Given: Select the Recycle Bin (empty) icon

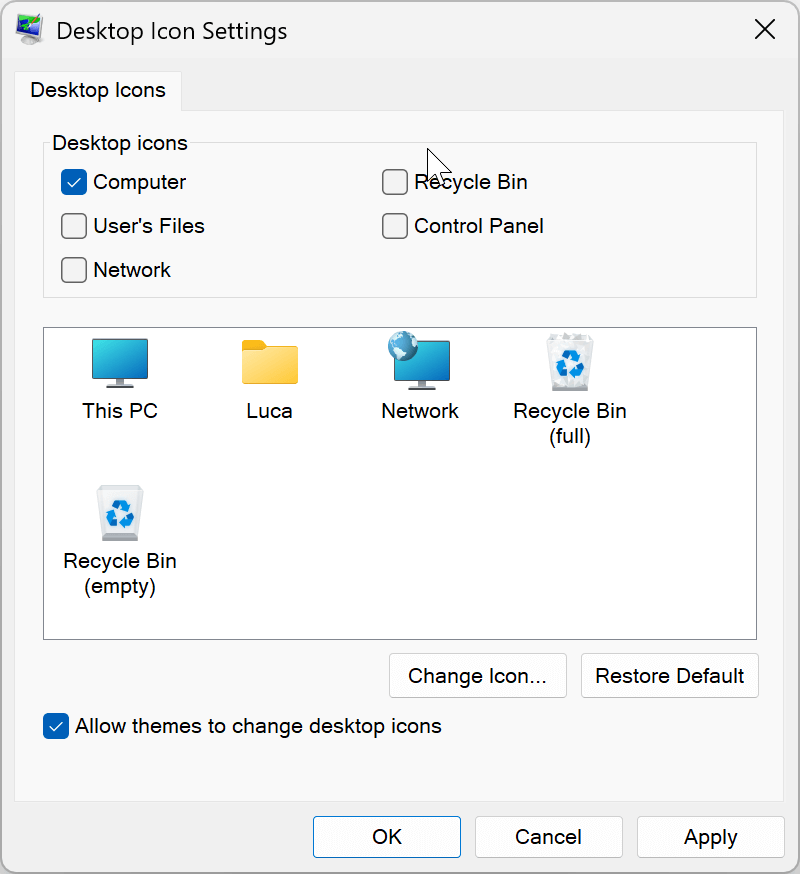Looking at the screenshot, I should pos(119,513).
